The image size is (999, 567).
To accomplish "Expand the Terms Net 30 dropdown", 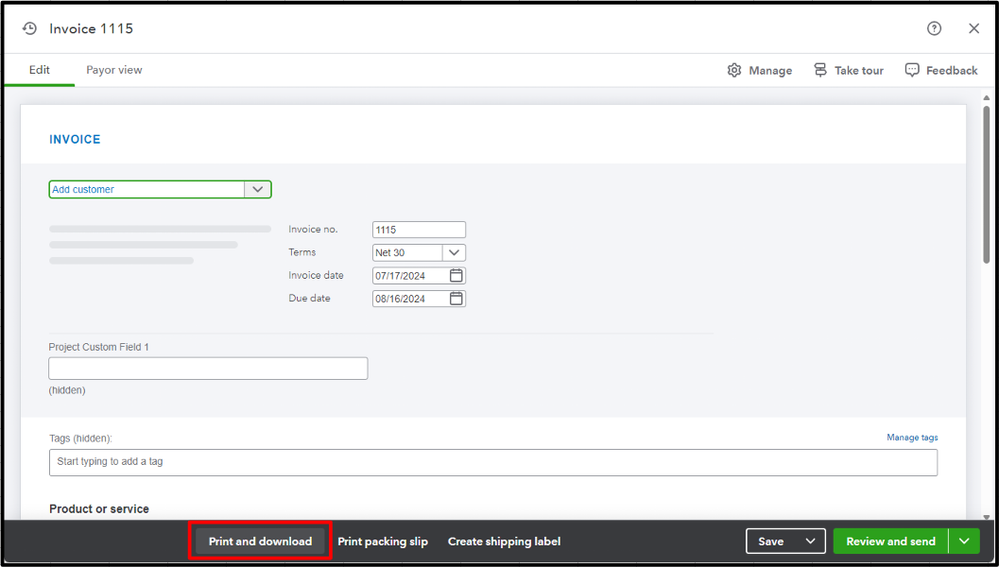I will pos(454,252).
